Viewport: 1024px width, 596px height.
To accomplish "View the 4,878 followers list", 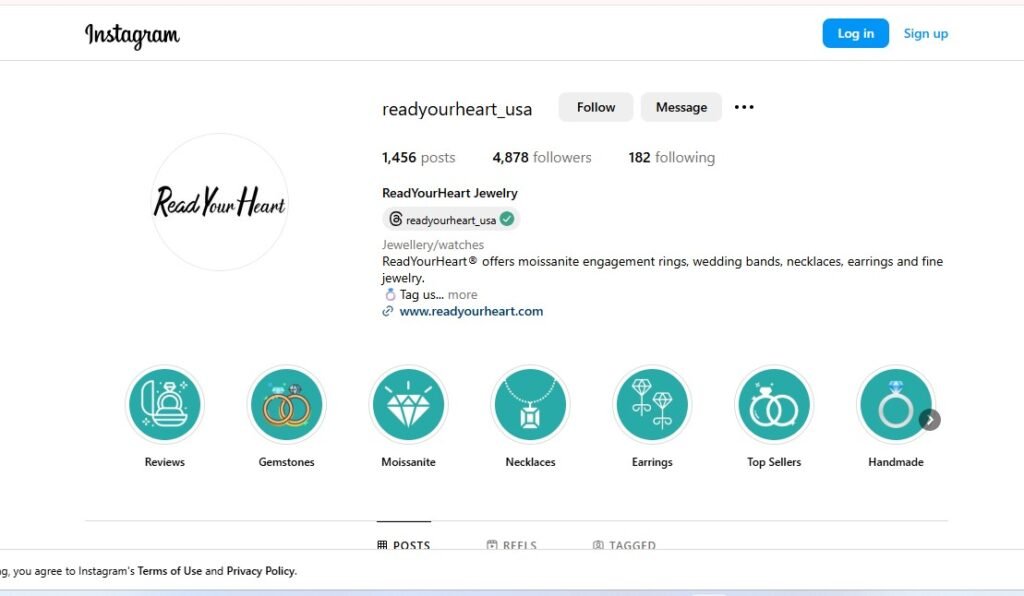I will 542,157.
